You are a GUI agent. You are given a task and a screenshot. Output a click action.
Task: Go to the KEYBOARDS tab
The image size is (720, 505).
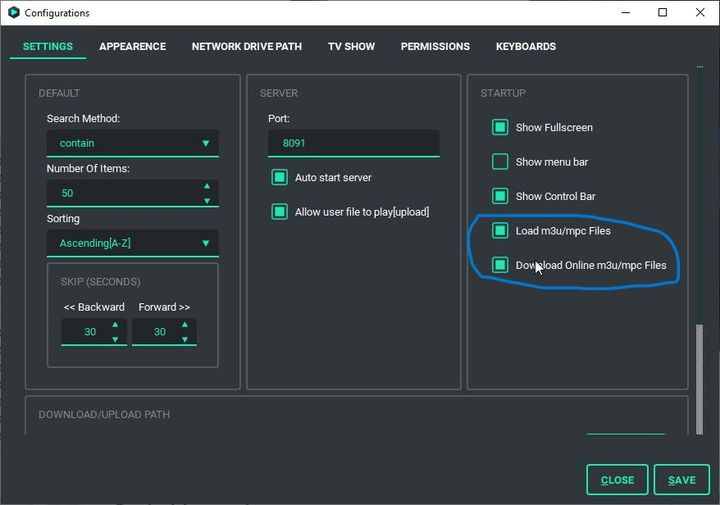(x=526, y=46)
